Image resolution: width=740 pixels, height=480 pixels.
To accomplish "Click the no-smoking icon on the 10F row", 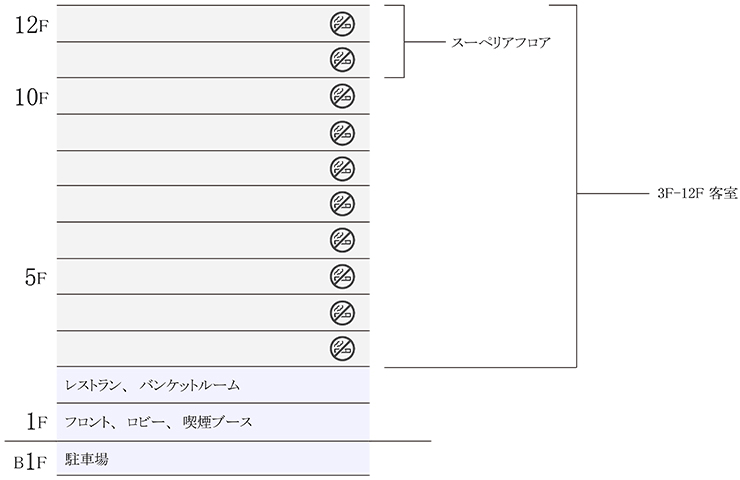I will tap(342, 96).
